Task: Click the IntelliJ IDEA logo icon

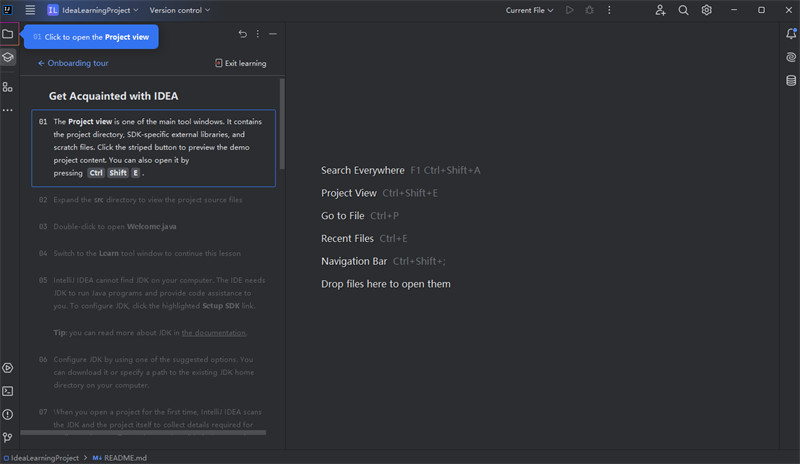Action: pyautogui.click(x=8, y=10)
